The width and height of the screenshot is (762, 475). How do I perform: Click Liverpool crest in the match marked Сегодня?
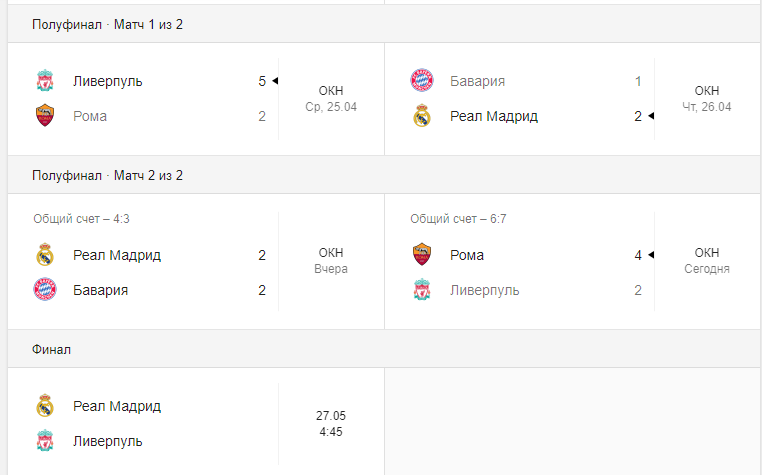[421, 290]
